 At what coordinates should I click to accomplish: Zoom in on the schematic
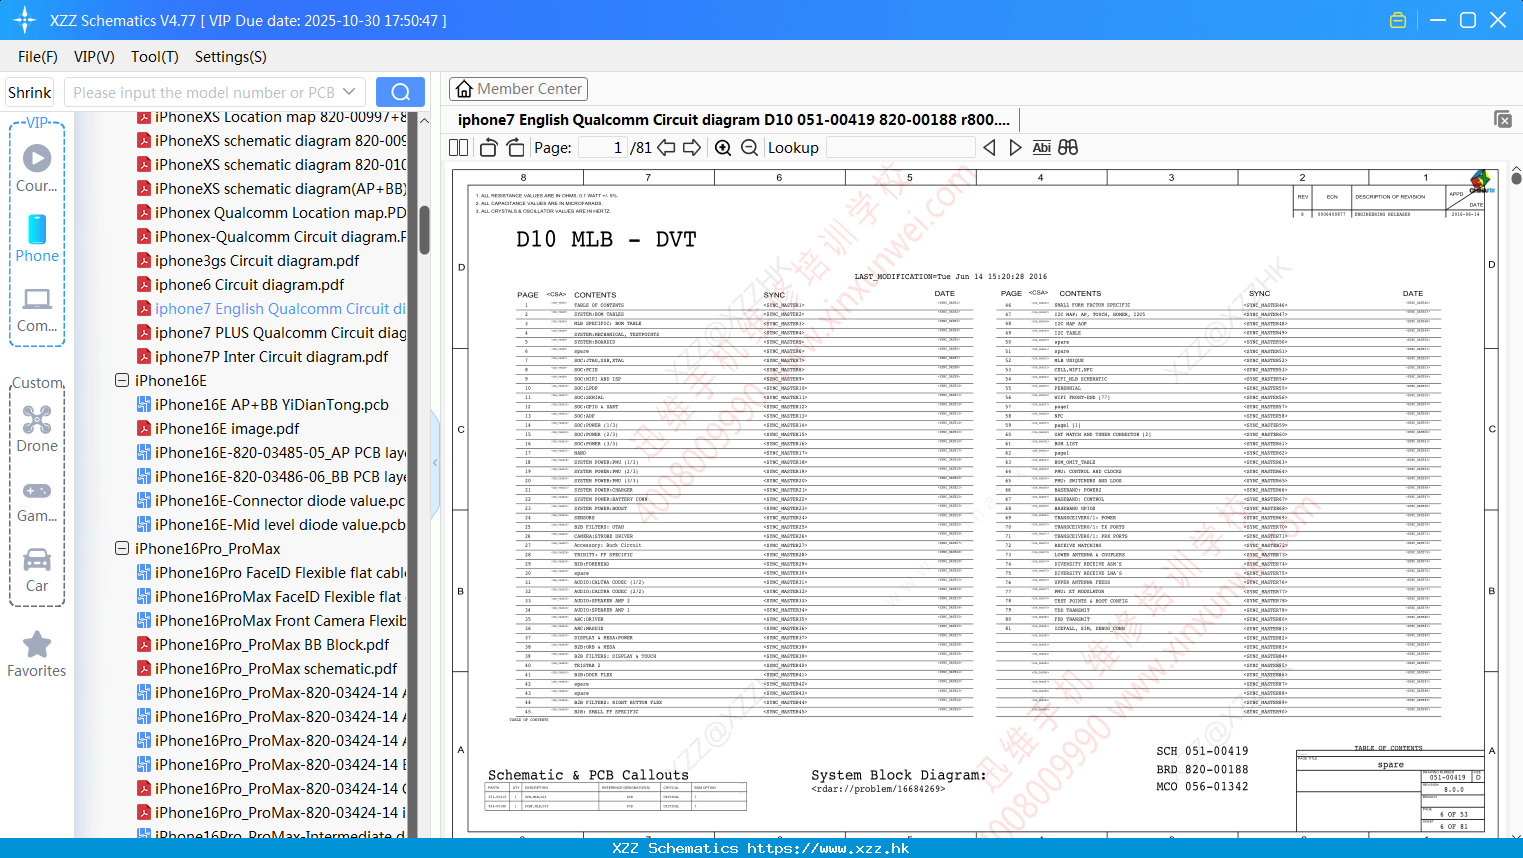pos(723,148)
